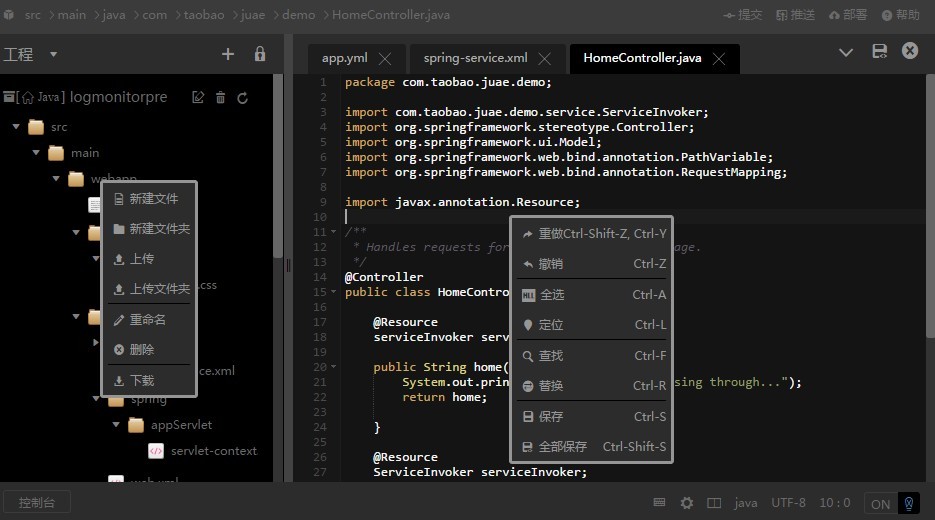Open the tab list chevron dropdown
The width and height of the screenshot is (935, 520).
[x=846, y=52]
